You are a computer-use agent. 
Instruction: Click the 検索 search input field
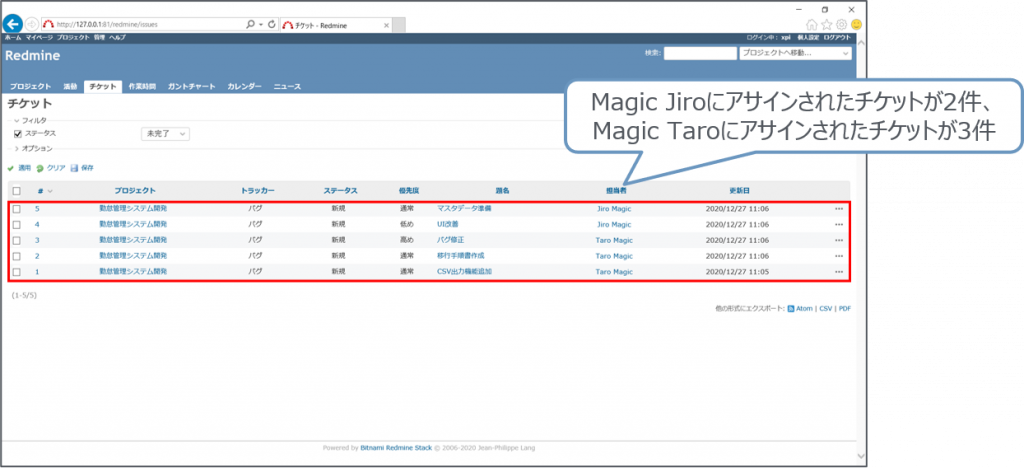coord(699,53)
